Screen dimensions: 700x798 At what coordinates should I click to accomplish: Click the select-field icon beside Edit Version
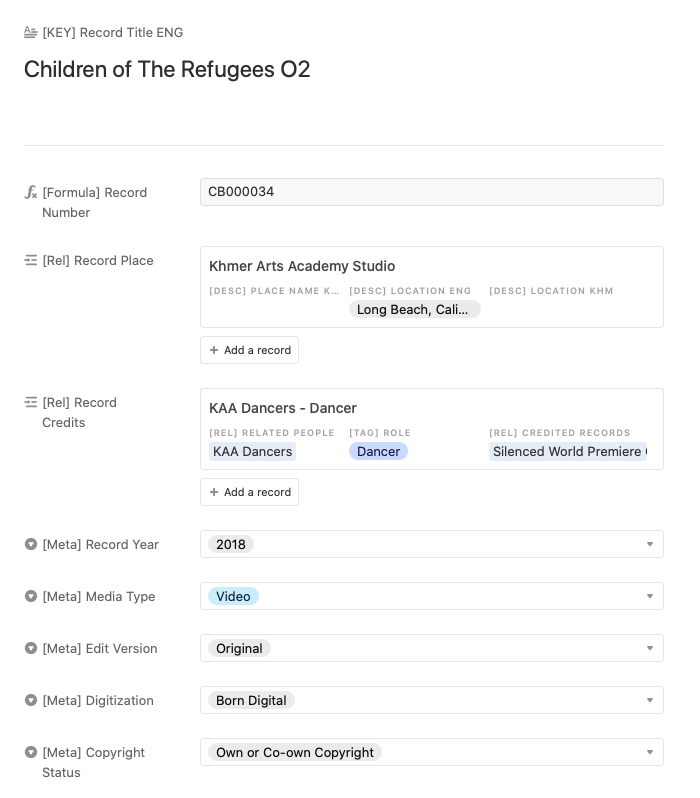tap(31, 648)
